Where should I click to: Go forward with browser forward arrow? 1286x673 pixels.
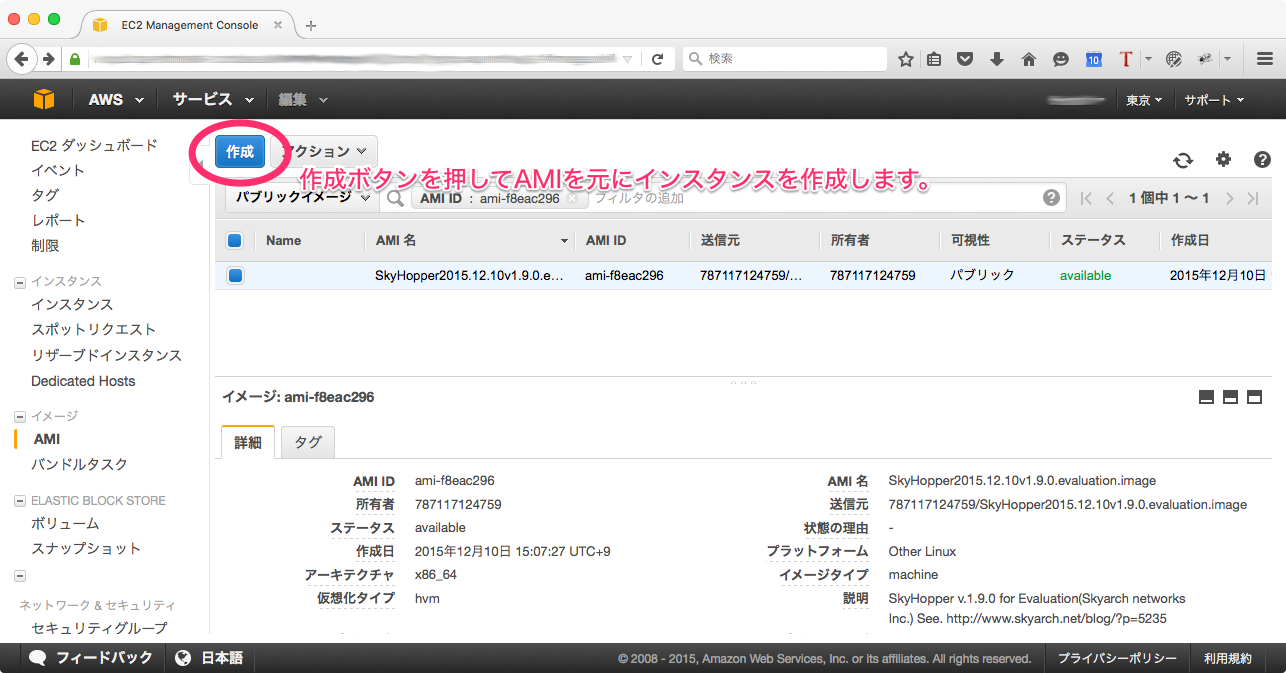[x=48, y=59]
